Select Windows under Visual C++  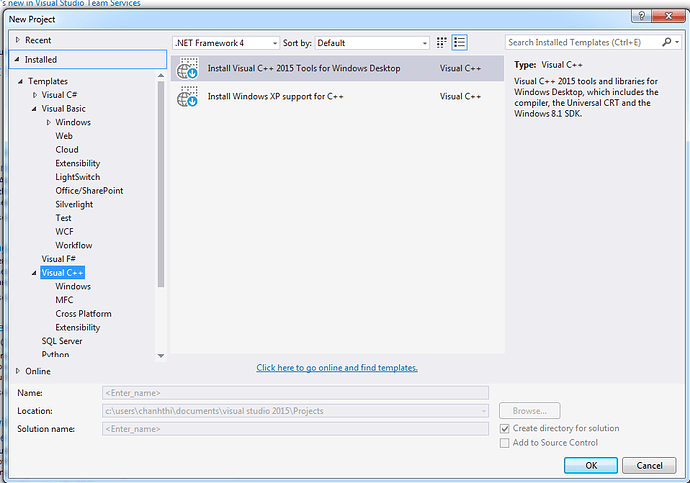[x=73, y=286]
